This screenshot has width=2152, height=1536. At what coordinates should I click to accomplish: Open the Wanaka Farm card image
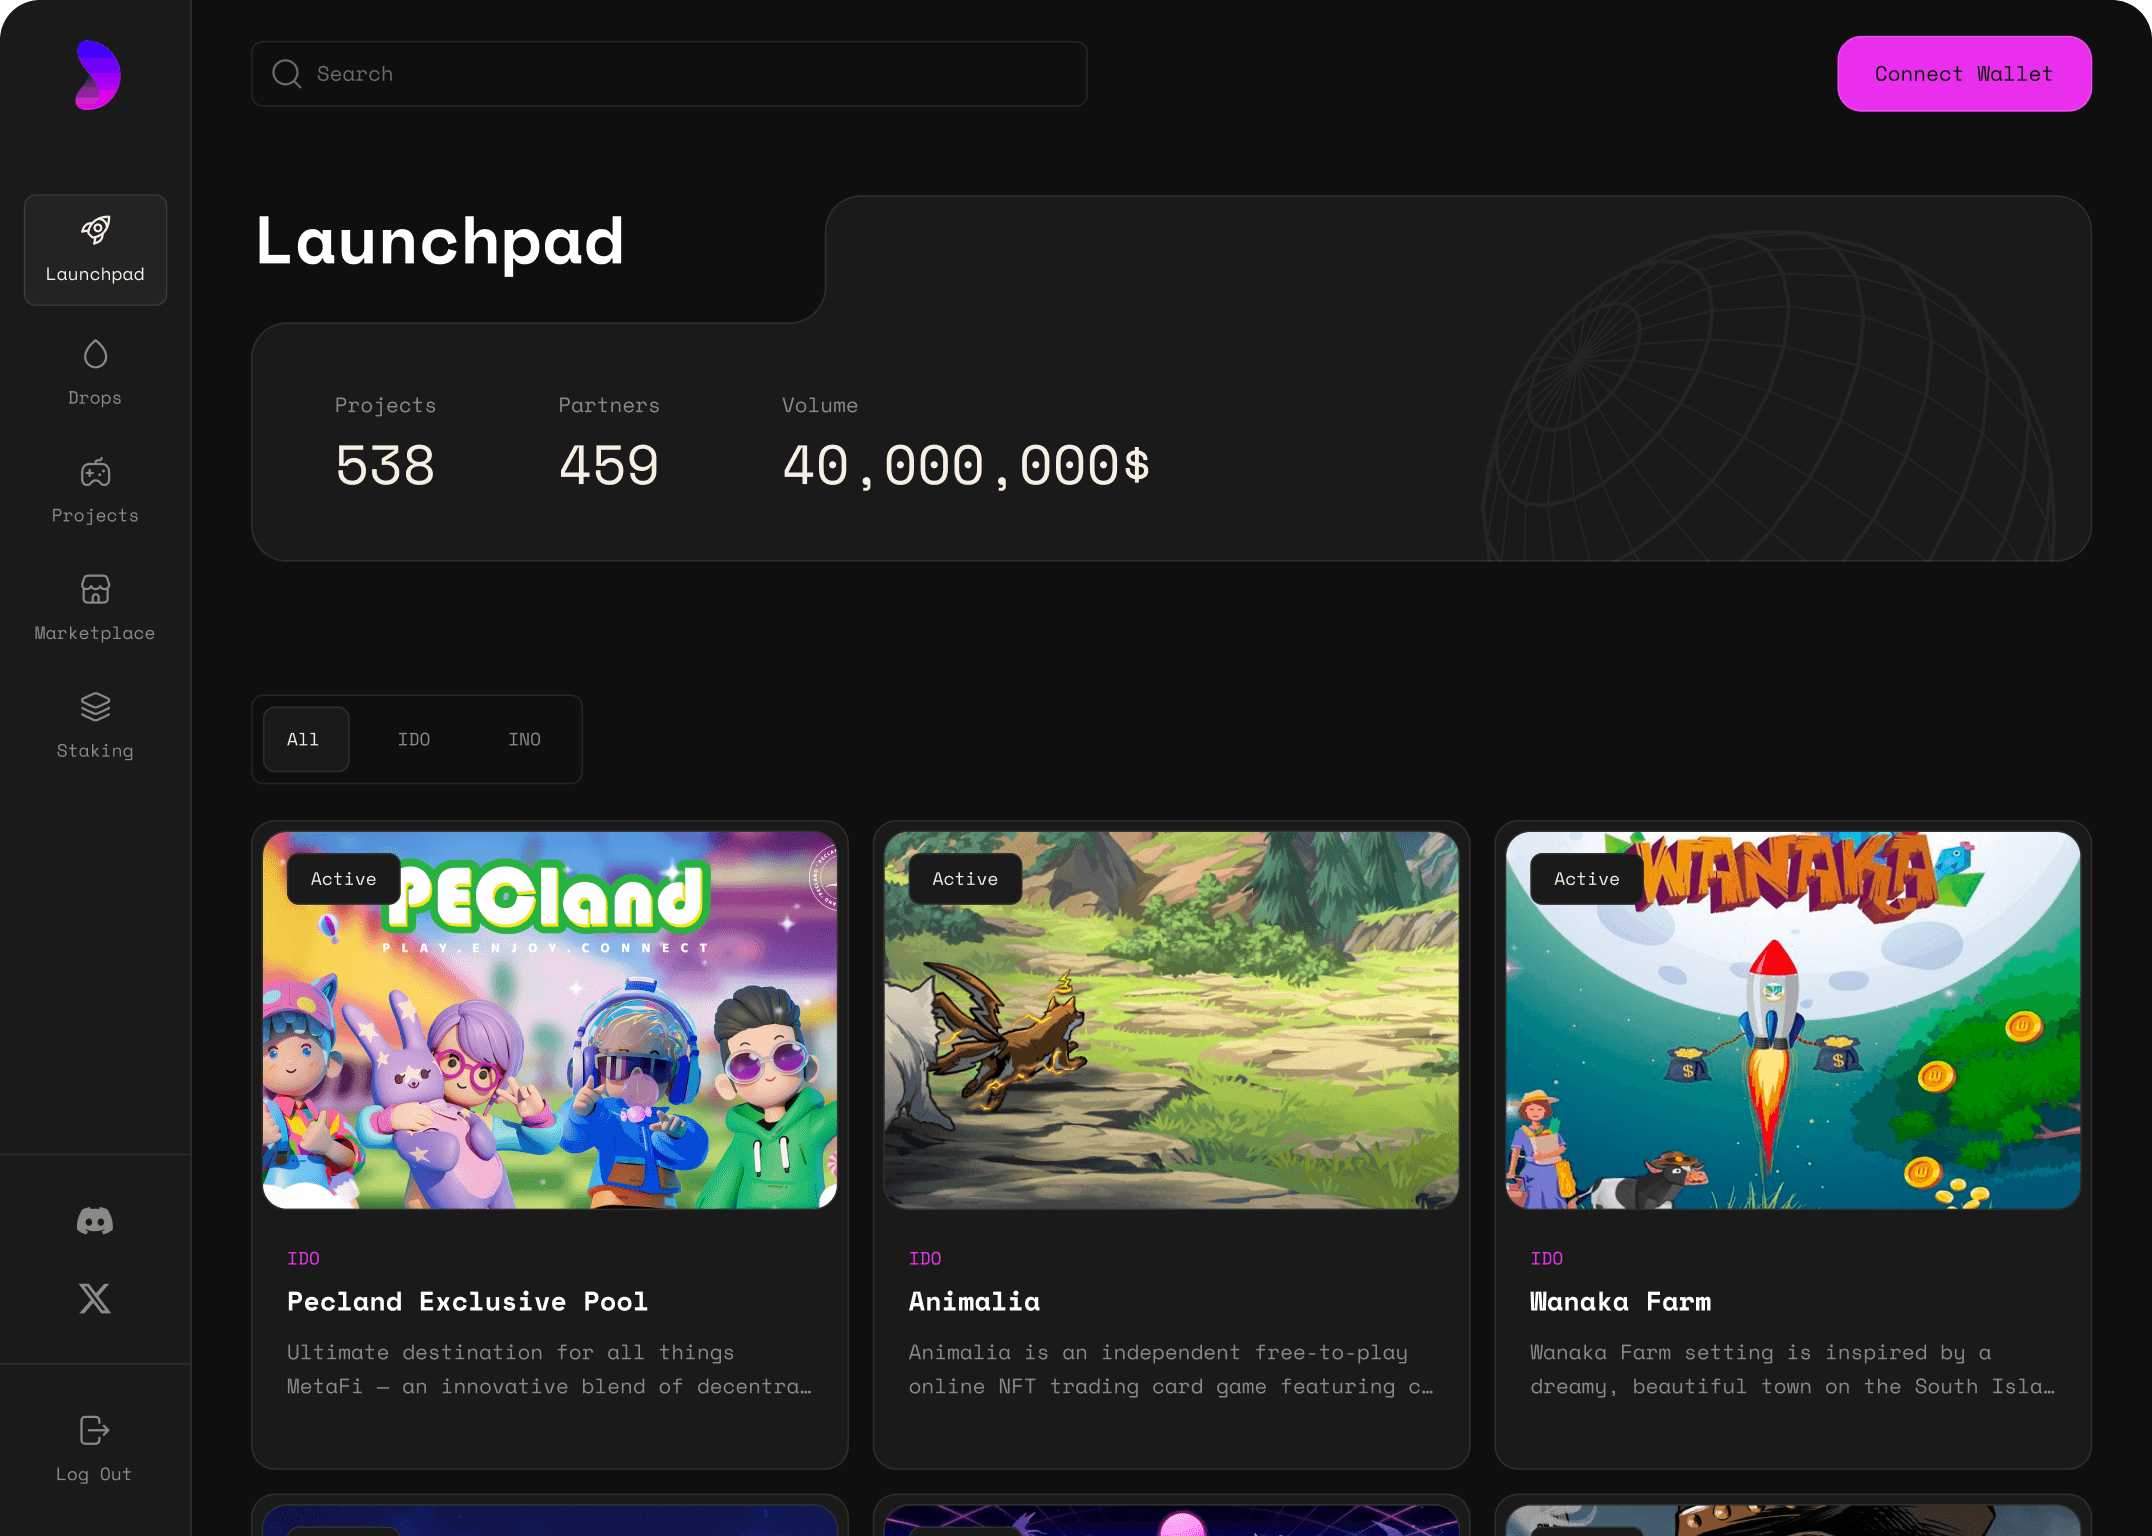tap(1793, 1020)
